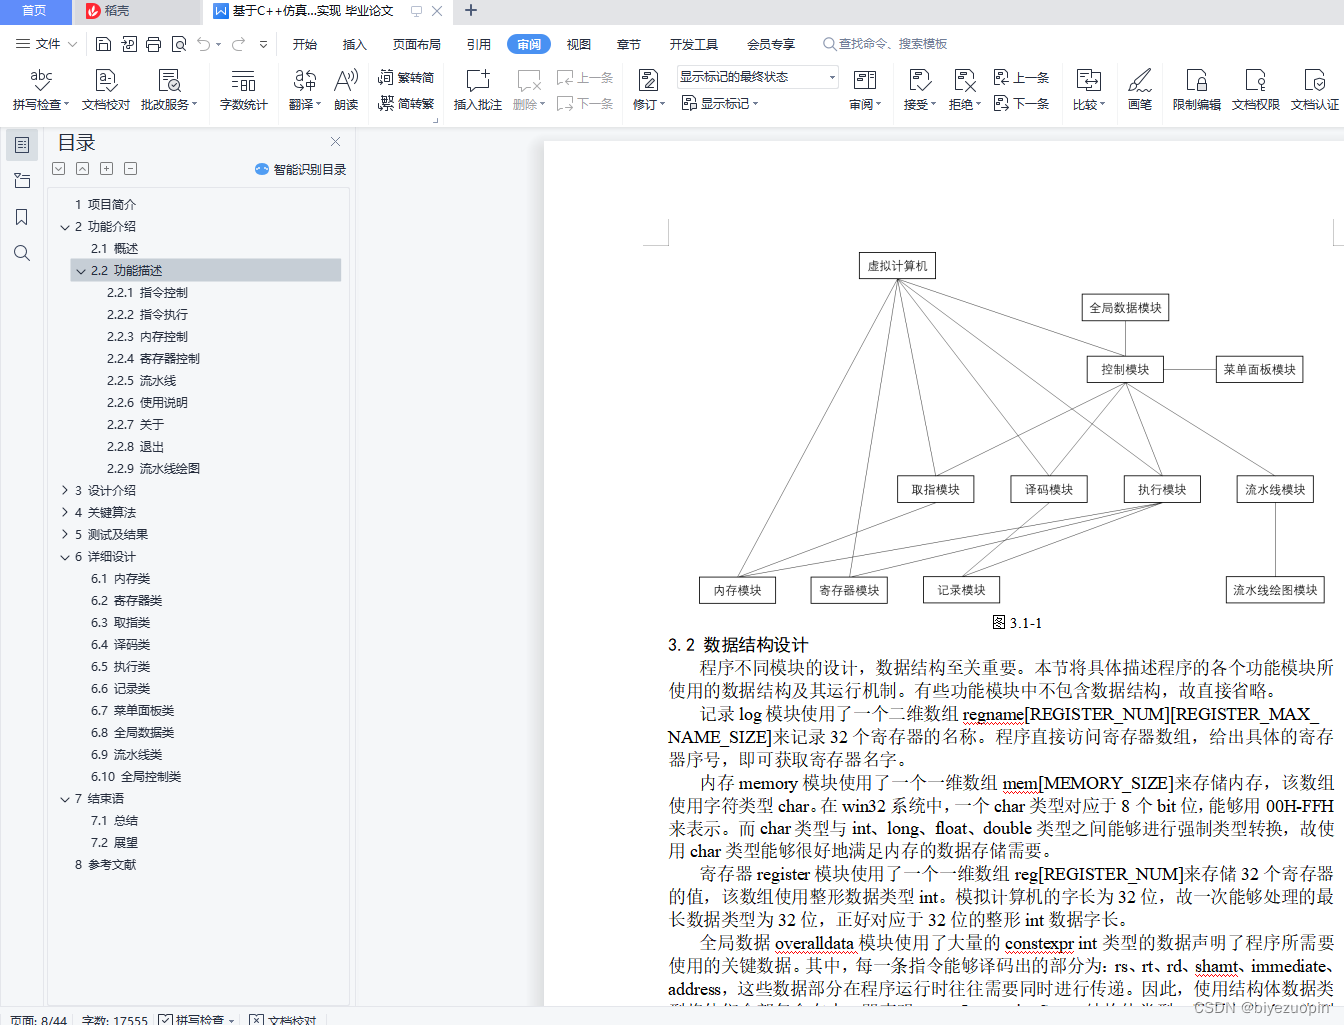Open 文档权限 document permissions

(1256, 89)
